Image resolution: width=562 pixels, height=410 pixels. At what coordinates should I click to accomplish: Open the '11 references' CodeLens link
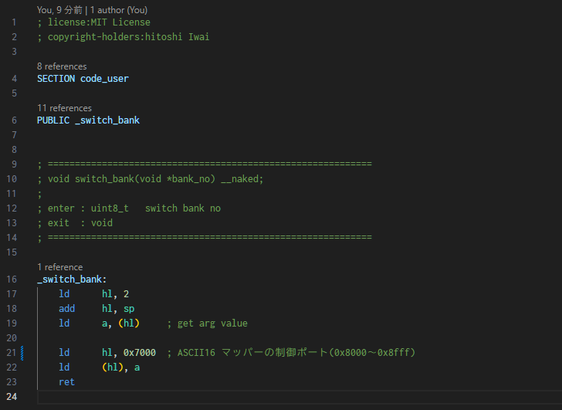point(64,108)
